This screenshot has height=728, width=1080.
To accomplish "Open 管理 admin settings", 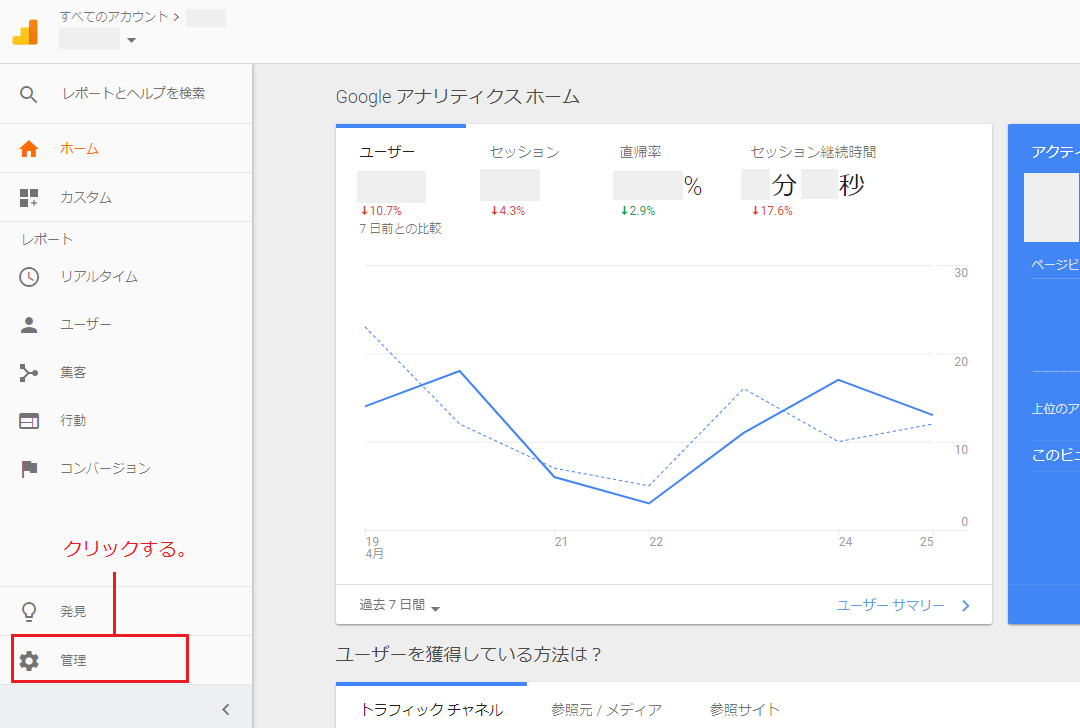I will point(126,661).
